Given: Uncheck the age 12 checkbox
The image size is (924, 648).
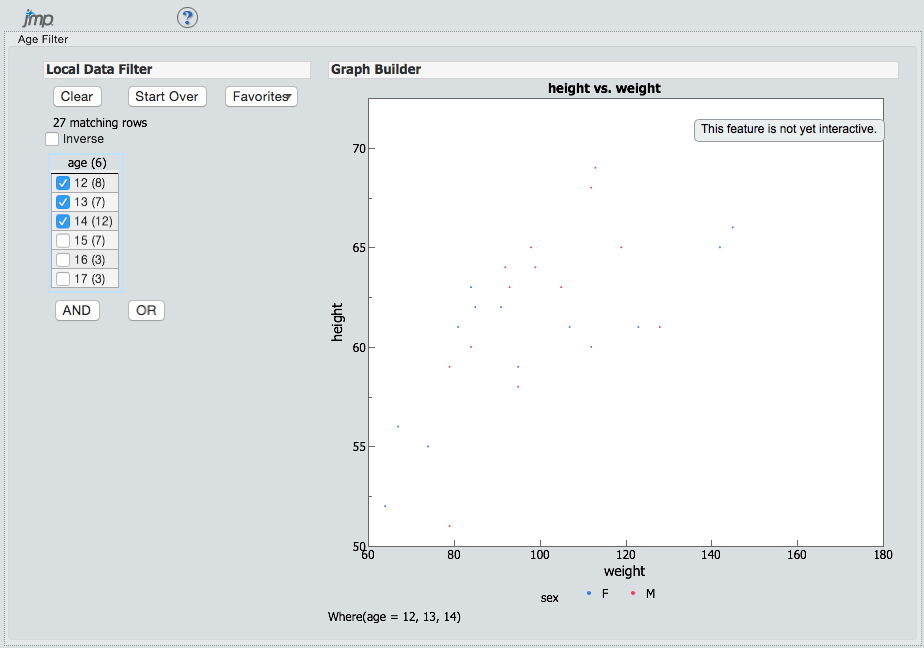Looking at the screenshot, I should (63, 183).
